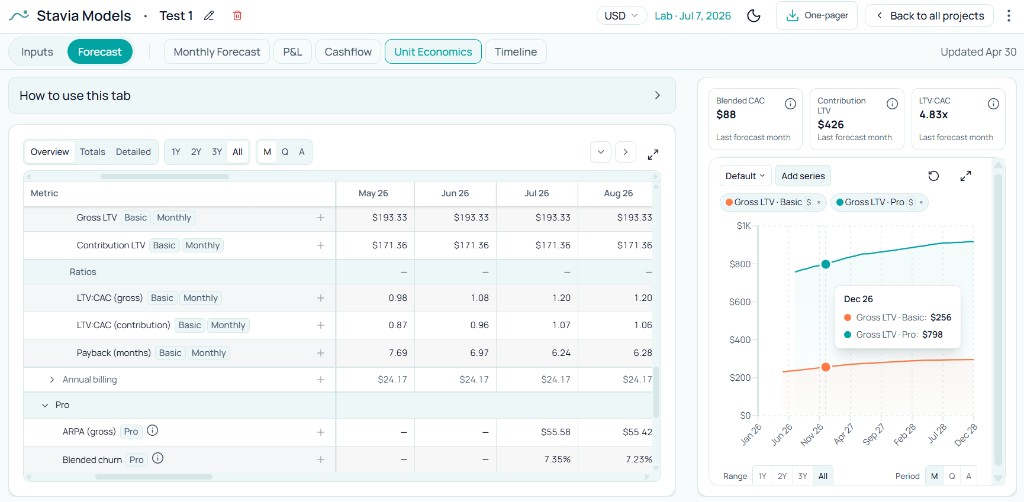1024x502 pixels.
Task: Show info icon next to Blended churn
Action: (x=157, y=459)
